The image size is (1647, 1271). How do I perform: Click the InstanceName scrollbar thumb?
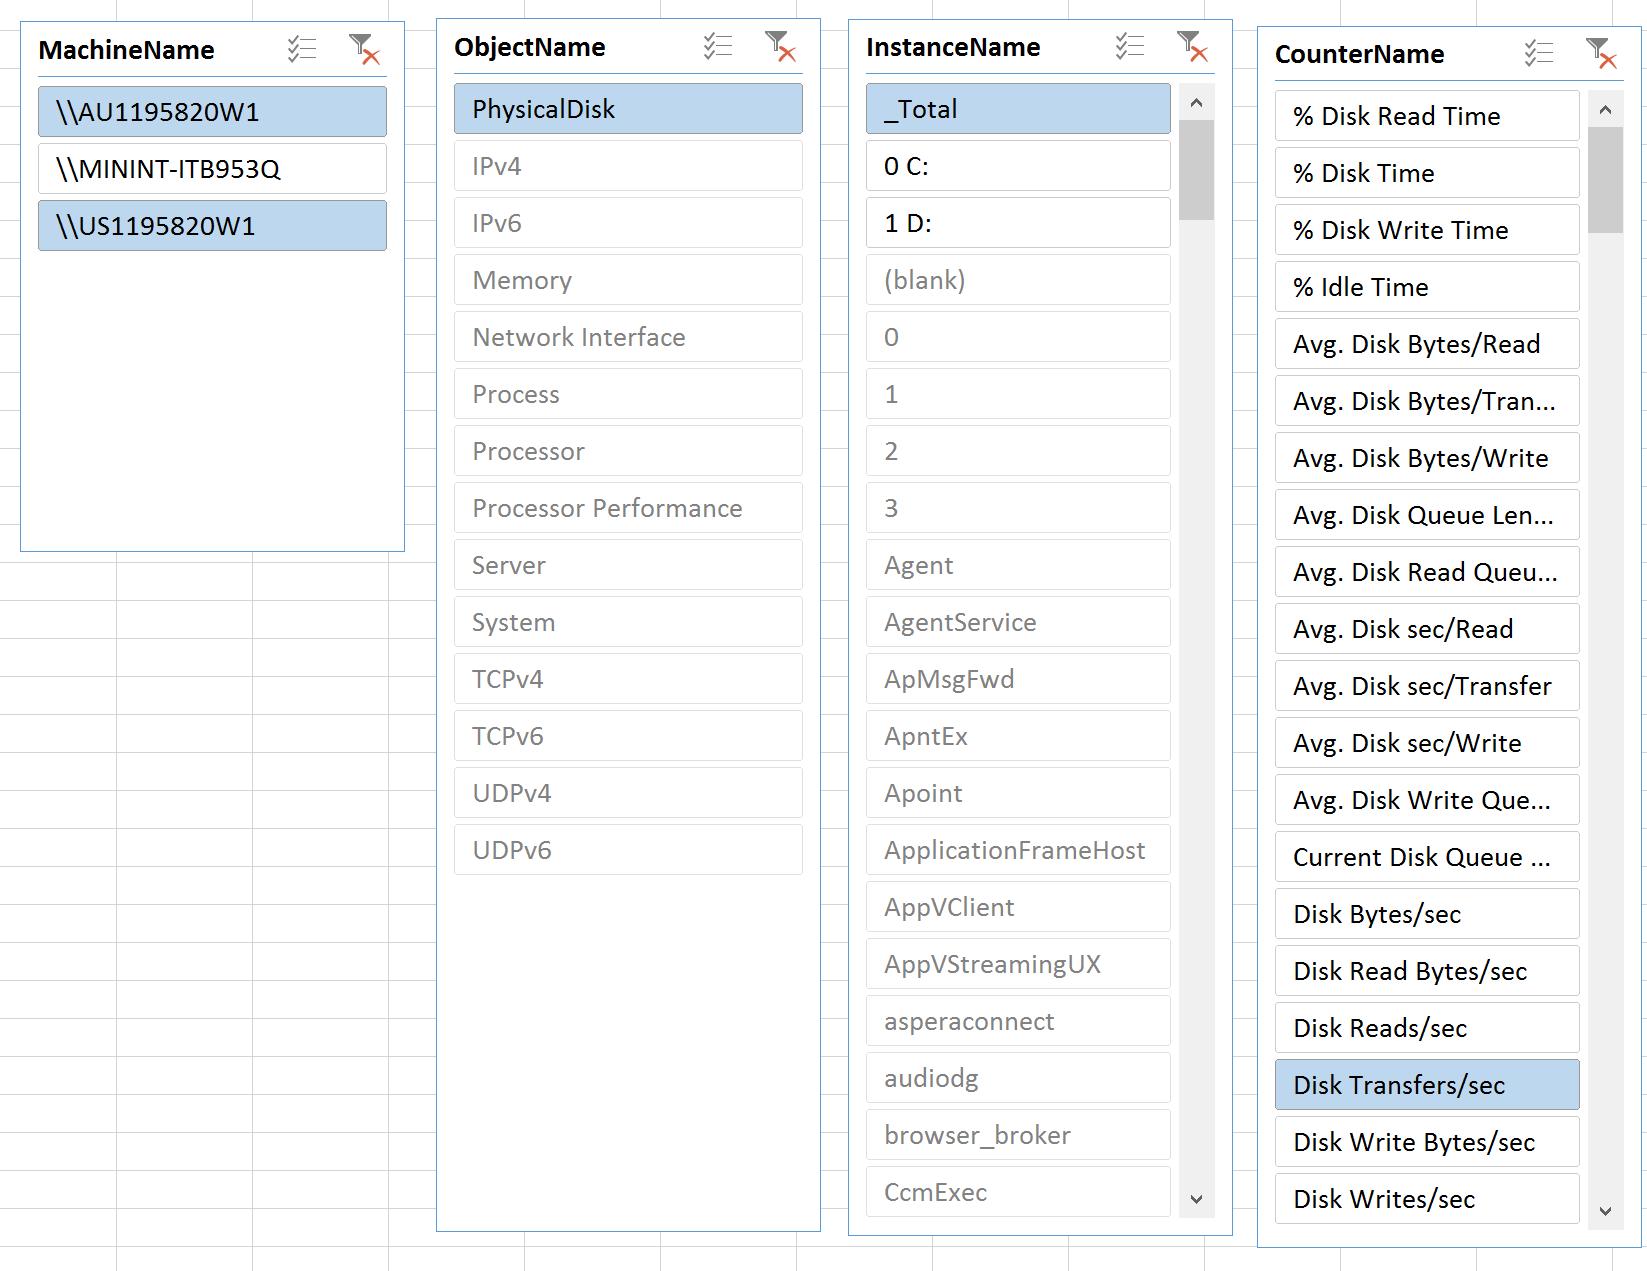coord(1196,170)
